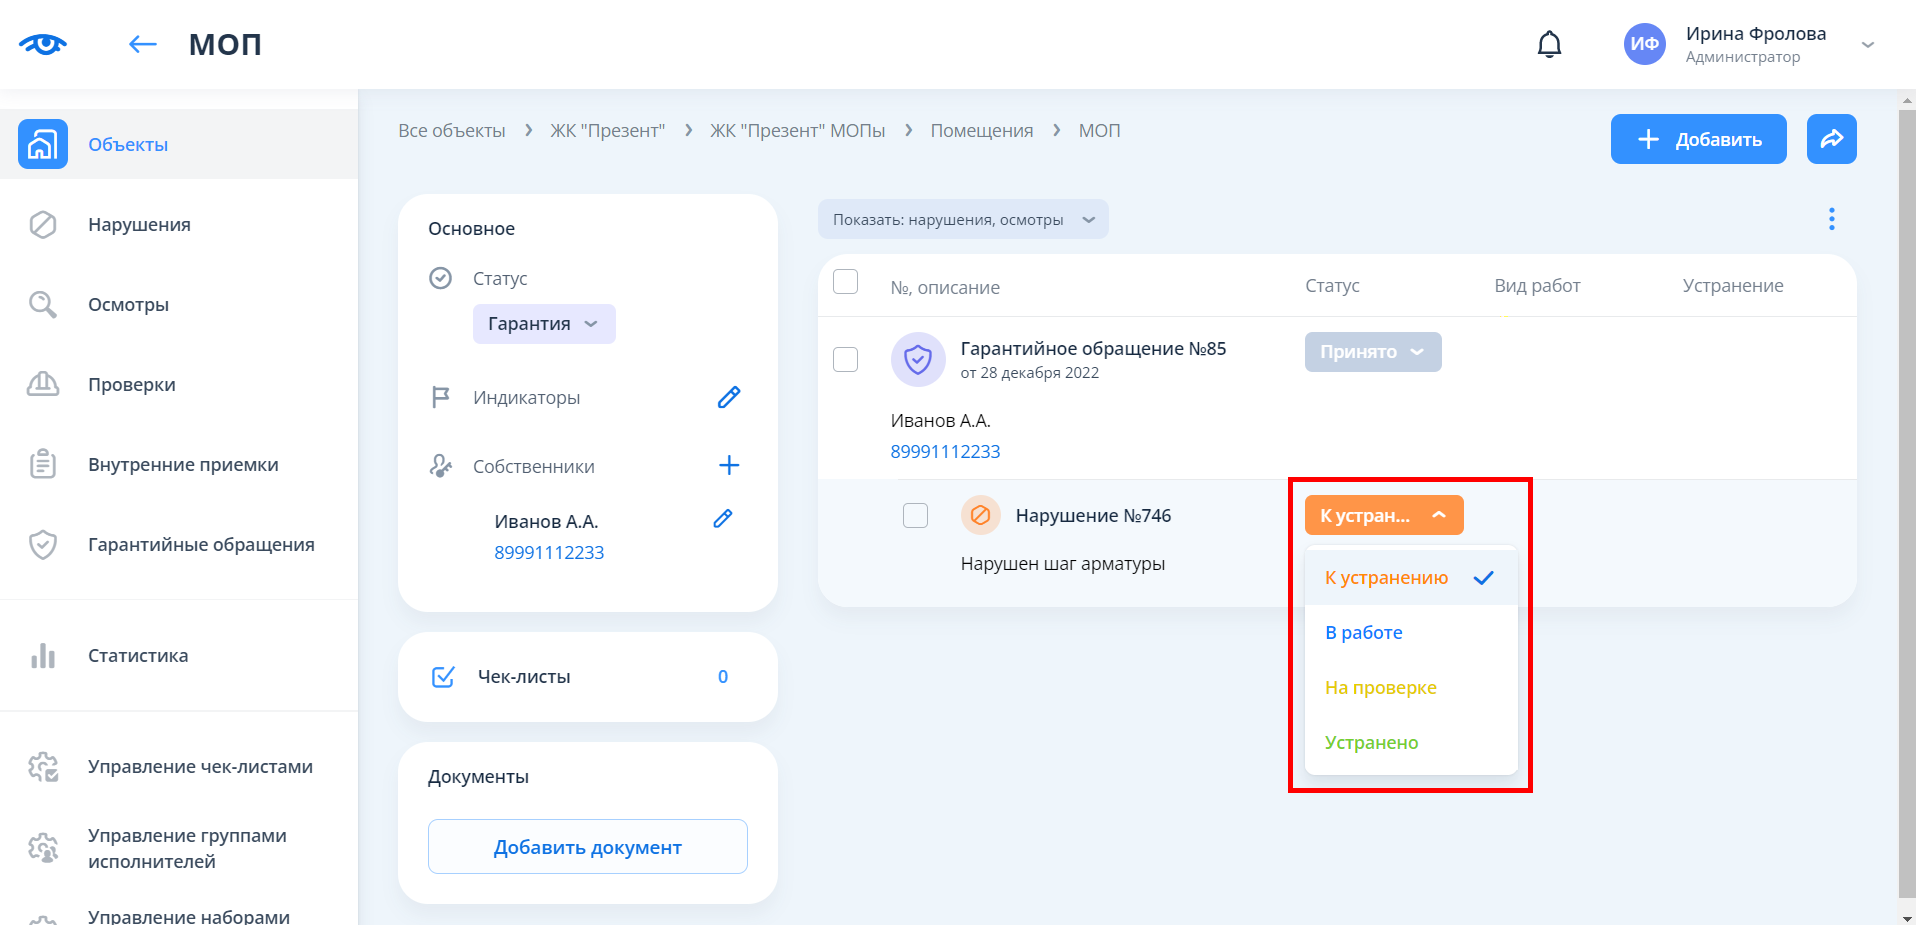
Task: Edit indicators with the pencil icon
Action: point(729,397)
